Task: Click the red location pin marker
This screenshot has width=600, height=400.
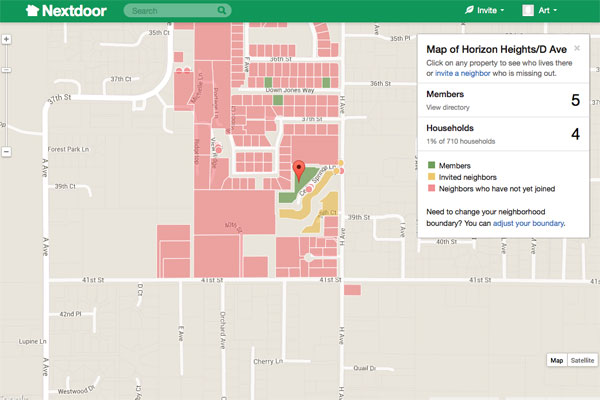Action: click(299, 170)
